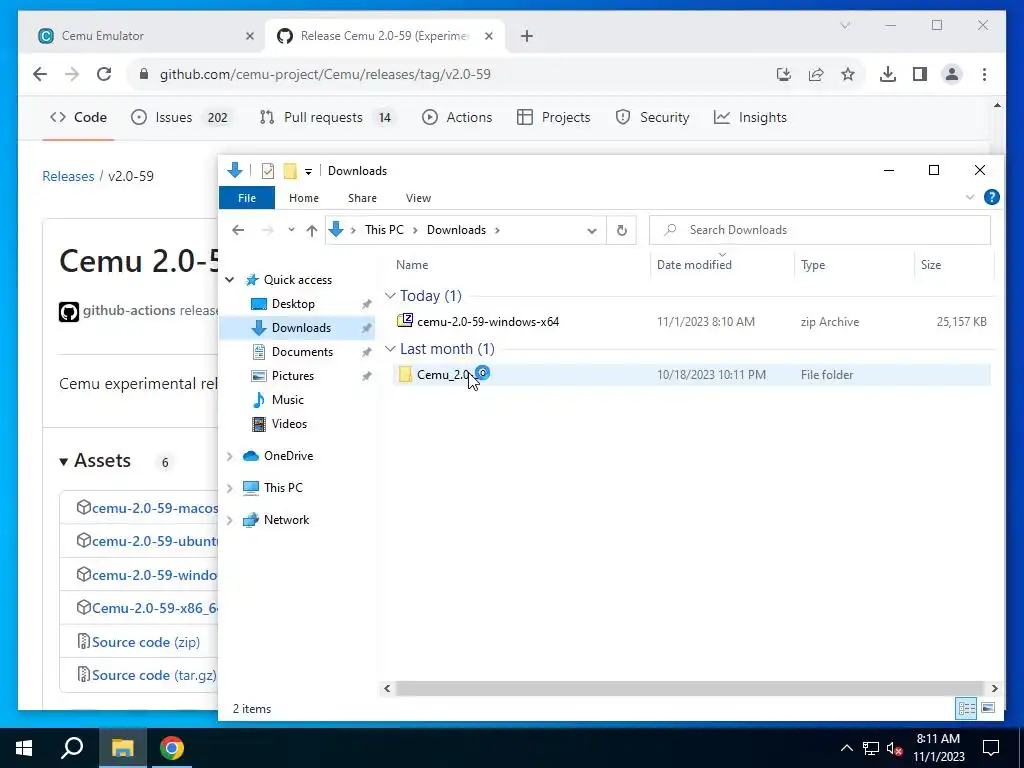
Task: Click the Chrome back arrow
Action: click(x=40, y=74)
